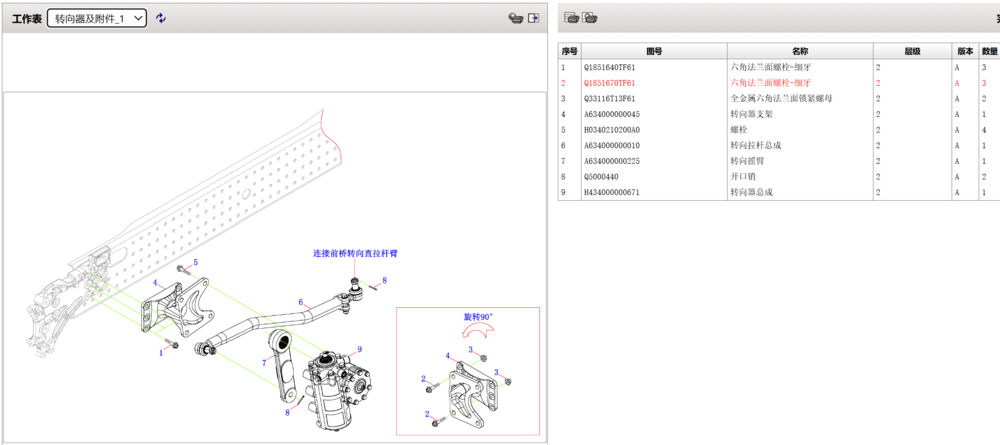1000x445 pixels.
Task: Click the 层级 column header
Action: pyautogui.click(x=912, y=51)
